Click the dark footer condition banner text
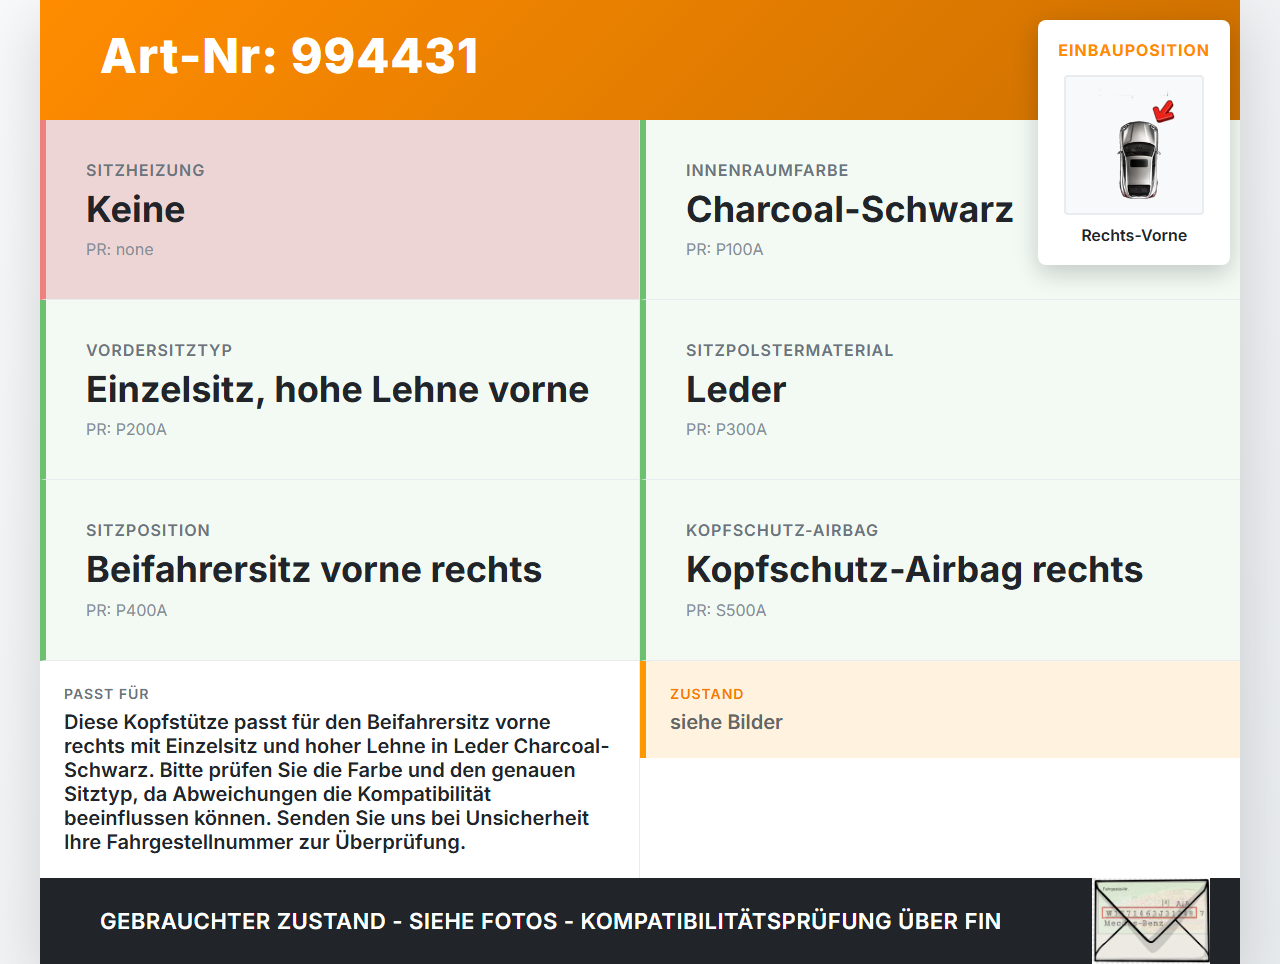Viewport: 1280px width, 964px height. coord(550,921)
